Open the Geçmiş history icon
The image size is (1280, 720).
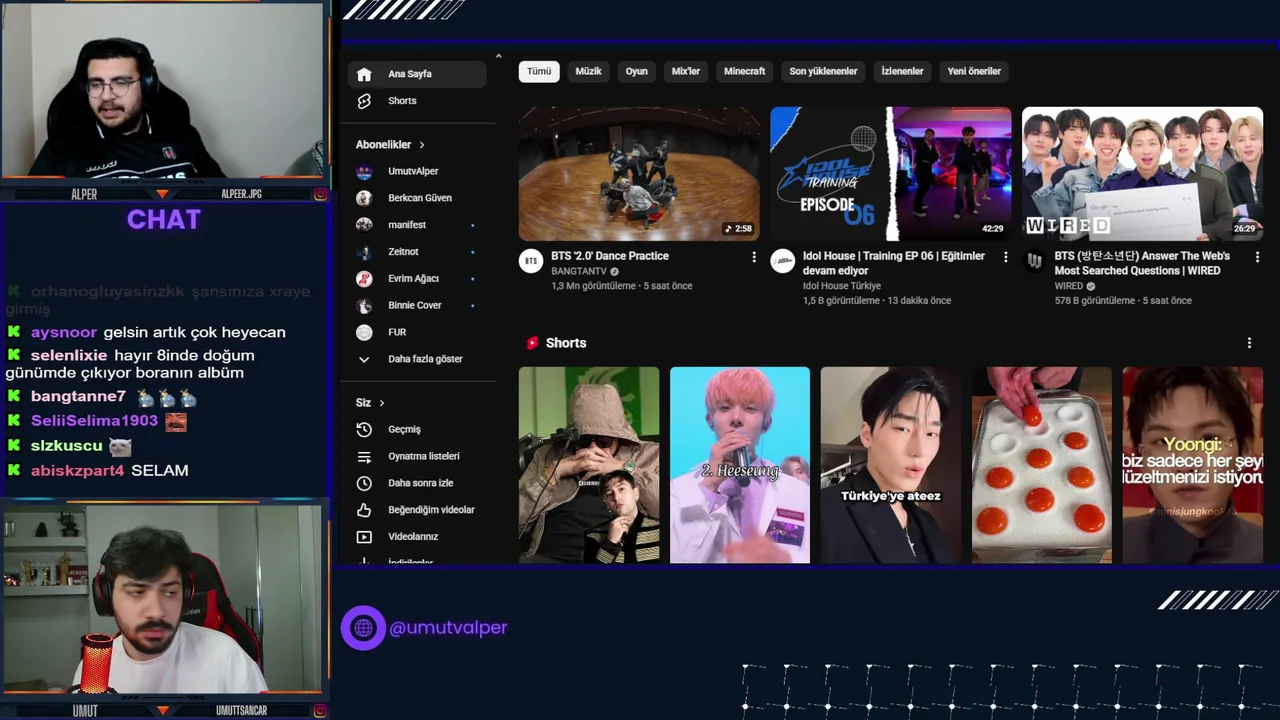pos(364,429)
